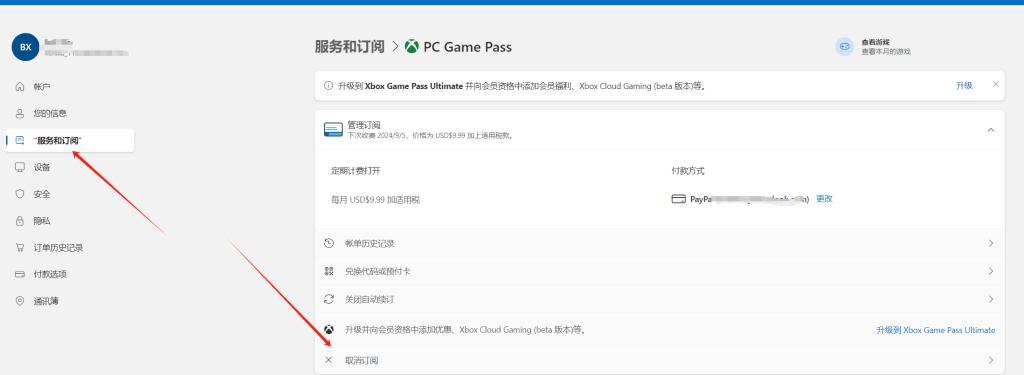
Task: Expand the 取消订阅 row chevron
Action: coord(991,360)
